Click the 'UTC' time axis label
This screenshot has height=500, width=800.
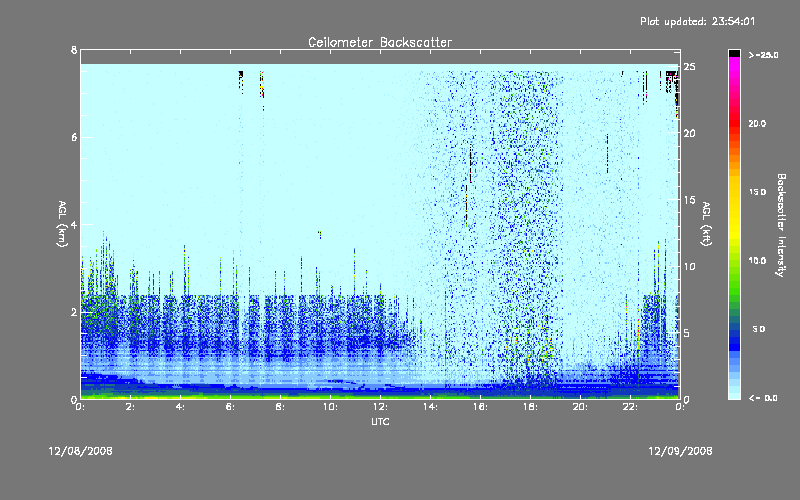coord(380,422)
